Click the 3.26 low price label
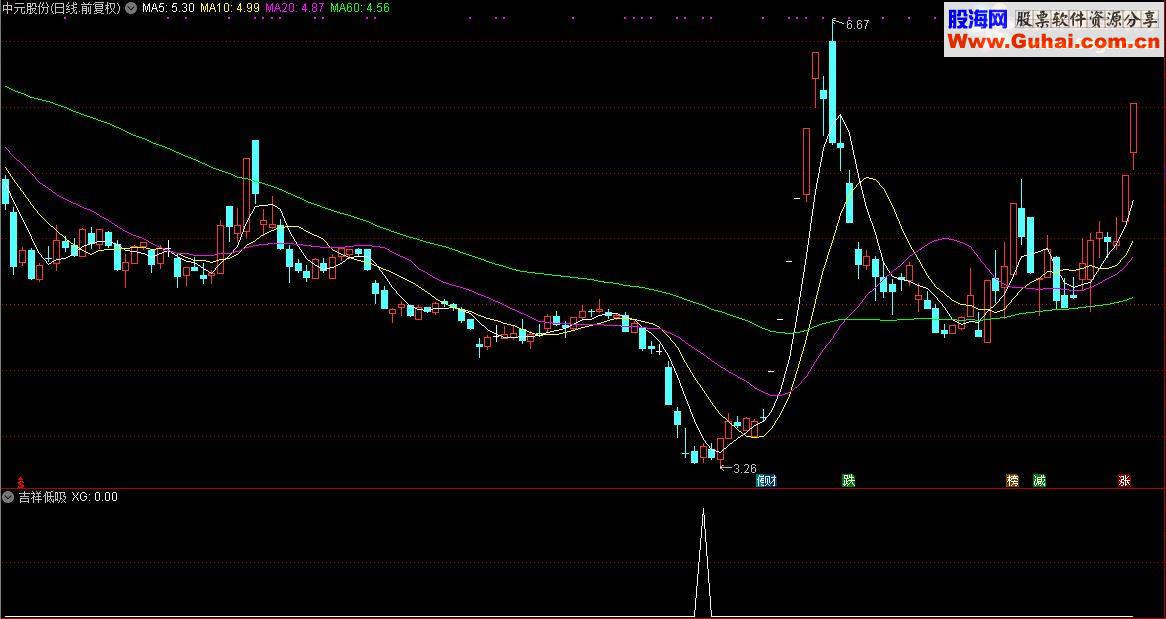The height and width of the screenshot is (619, 1166). point(744,469)
